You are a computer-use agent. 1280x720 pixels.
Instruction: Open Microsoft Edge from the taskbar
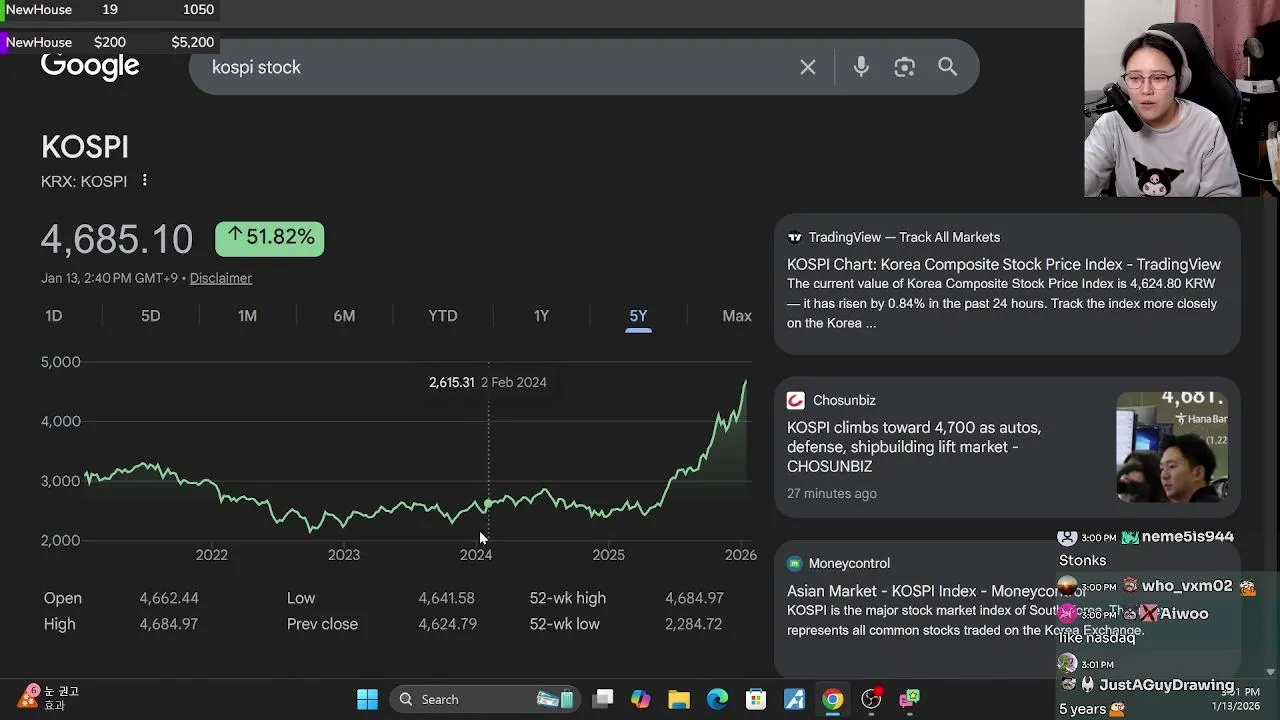click(x=718, y=699)
